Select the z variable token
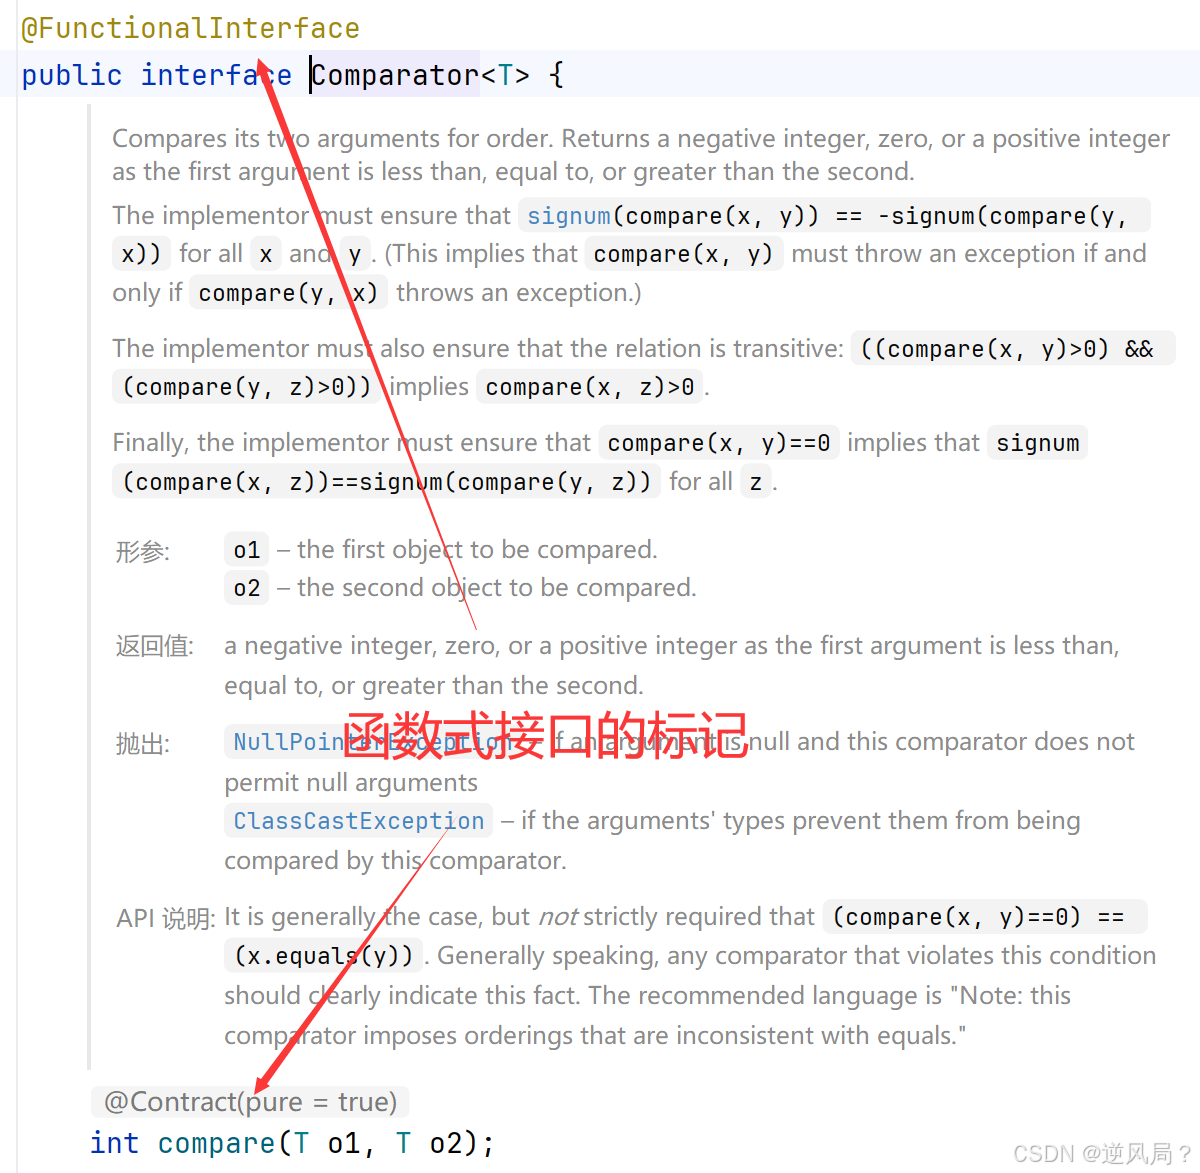This screenshot has width=1200, height=1173. tap(756, 481)
